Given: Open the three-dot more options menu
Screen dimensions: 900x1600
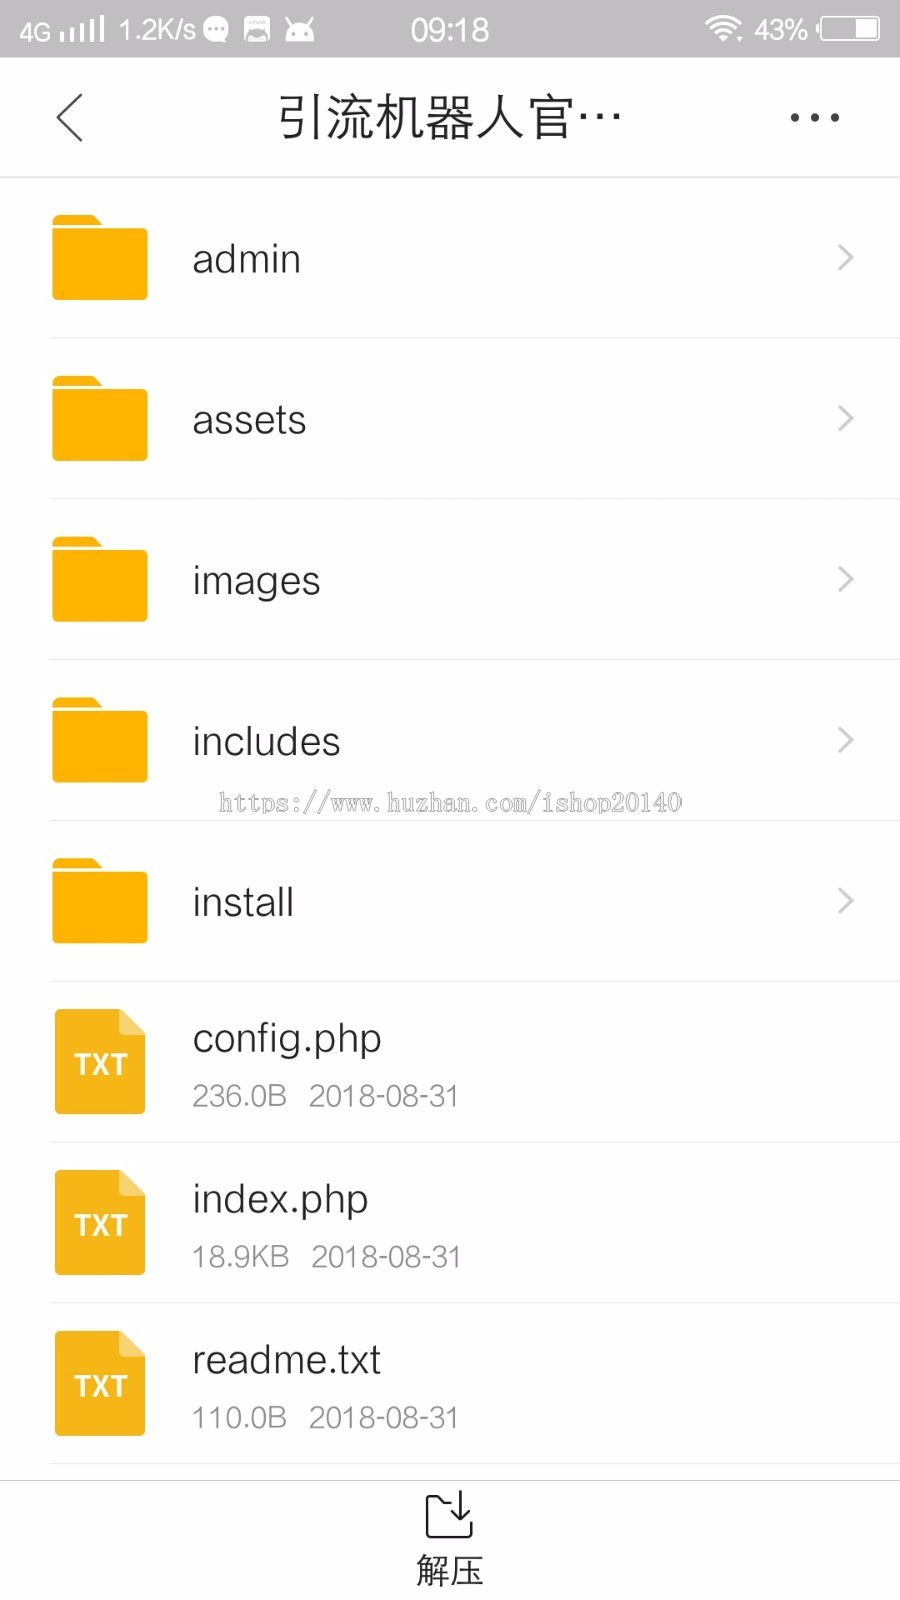Looking at the screenshot, I should pyautogui.click(x=814, y=118).
